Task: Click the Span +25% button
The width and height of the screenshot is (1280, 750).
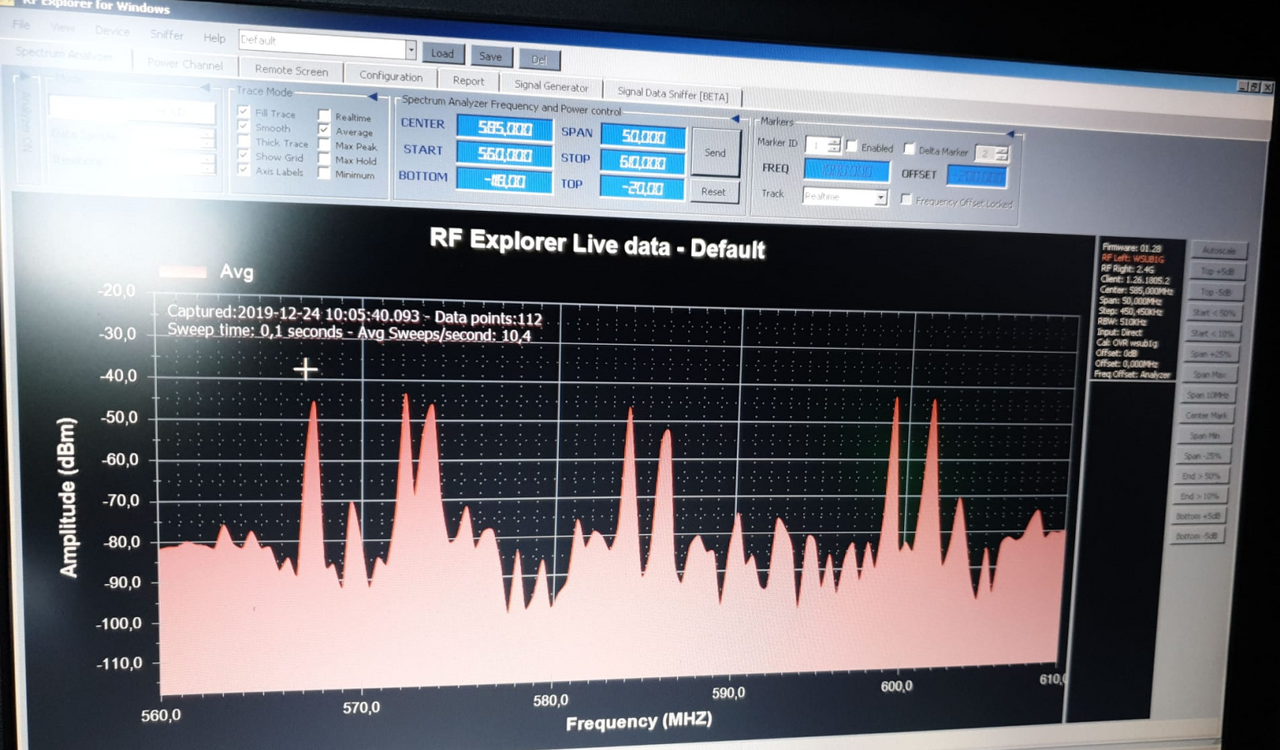Action: pos(1209,354)
